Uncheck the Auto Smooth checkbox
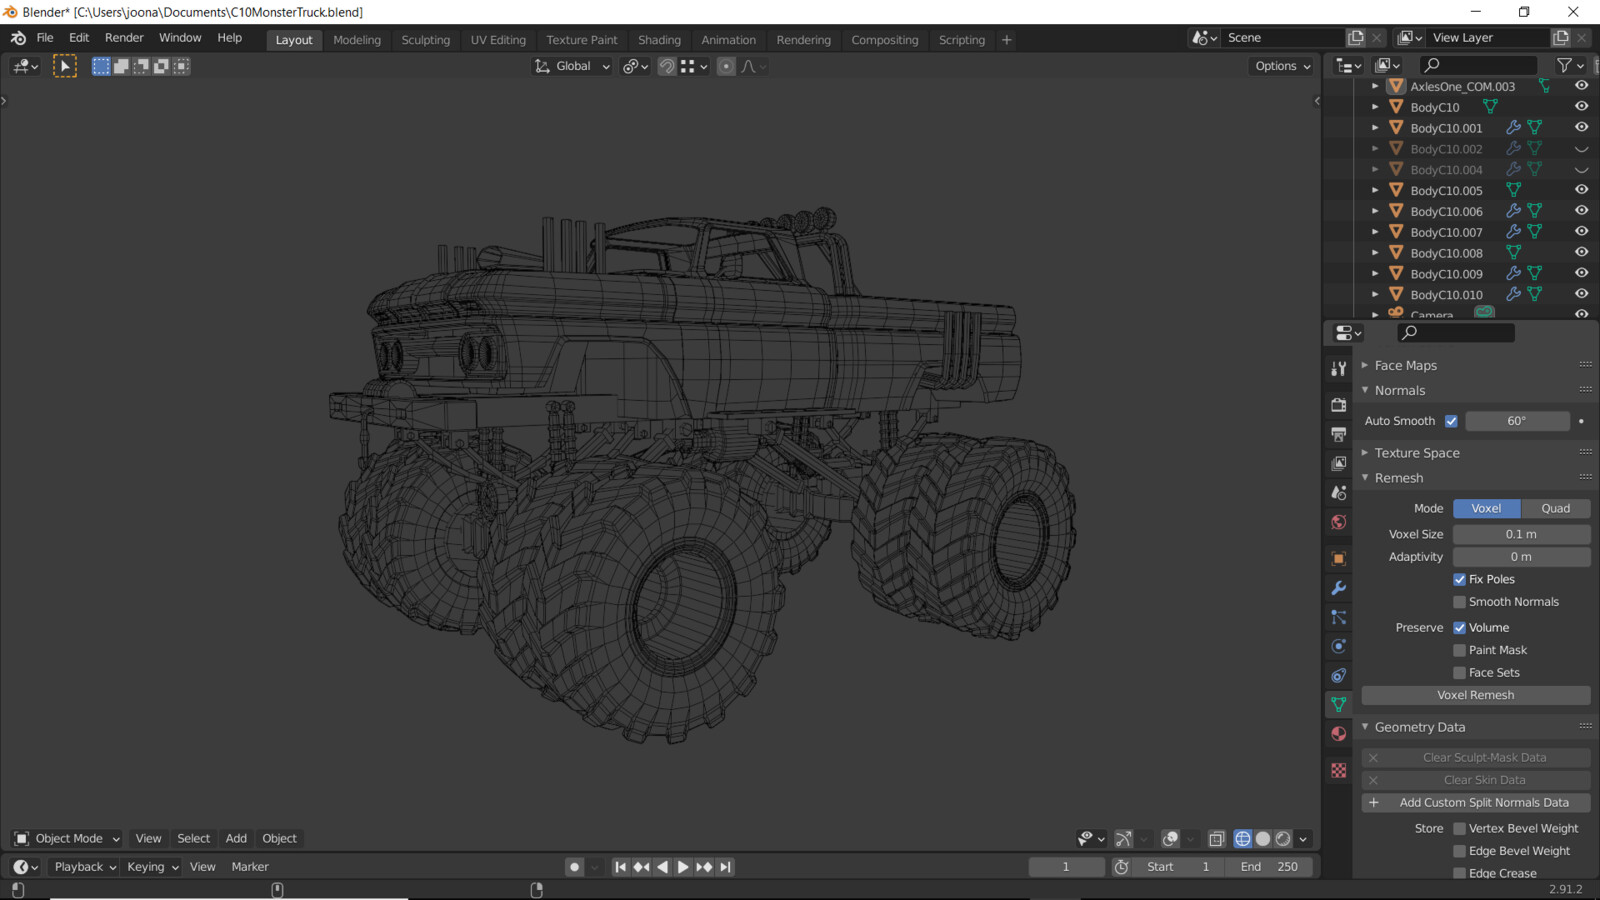 (x=1451, y=421)
